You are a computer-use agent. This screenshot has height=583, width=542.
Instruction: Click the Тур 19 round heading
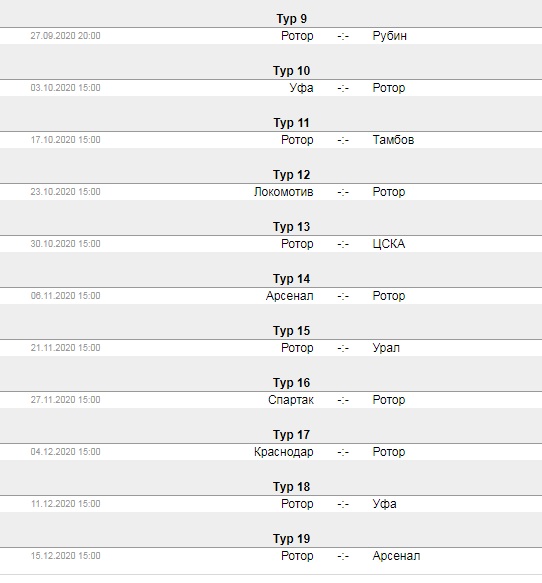point(291,539)
